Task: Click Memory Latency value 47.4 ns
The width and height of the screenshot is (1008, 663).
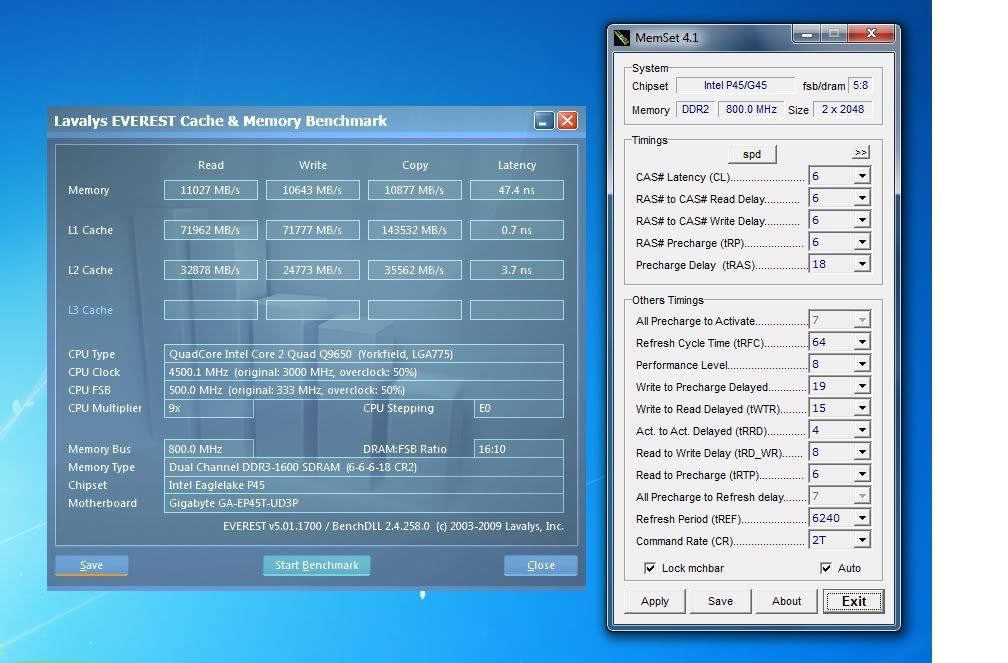Action: [x=517, y=190]
